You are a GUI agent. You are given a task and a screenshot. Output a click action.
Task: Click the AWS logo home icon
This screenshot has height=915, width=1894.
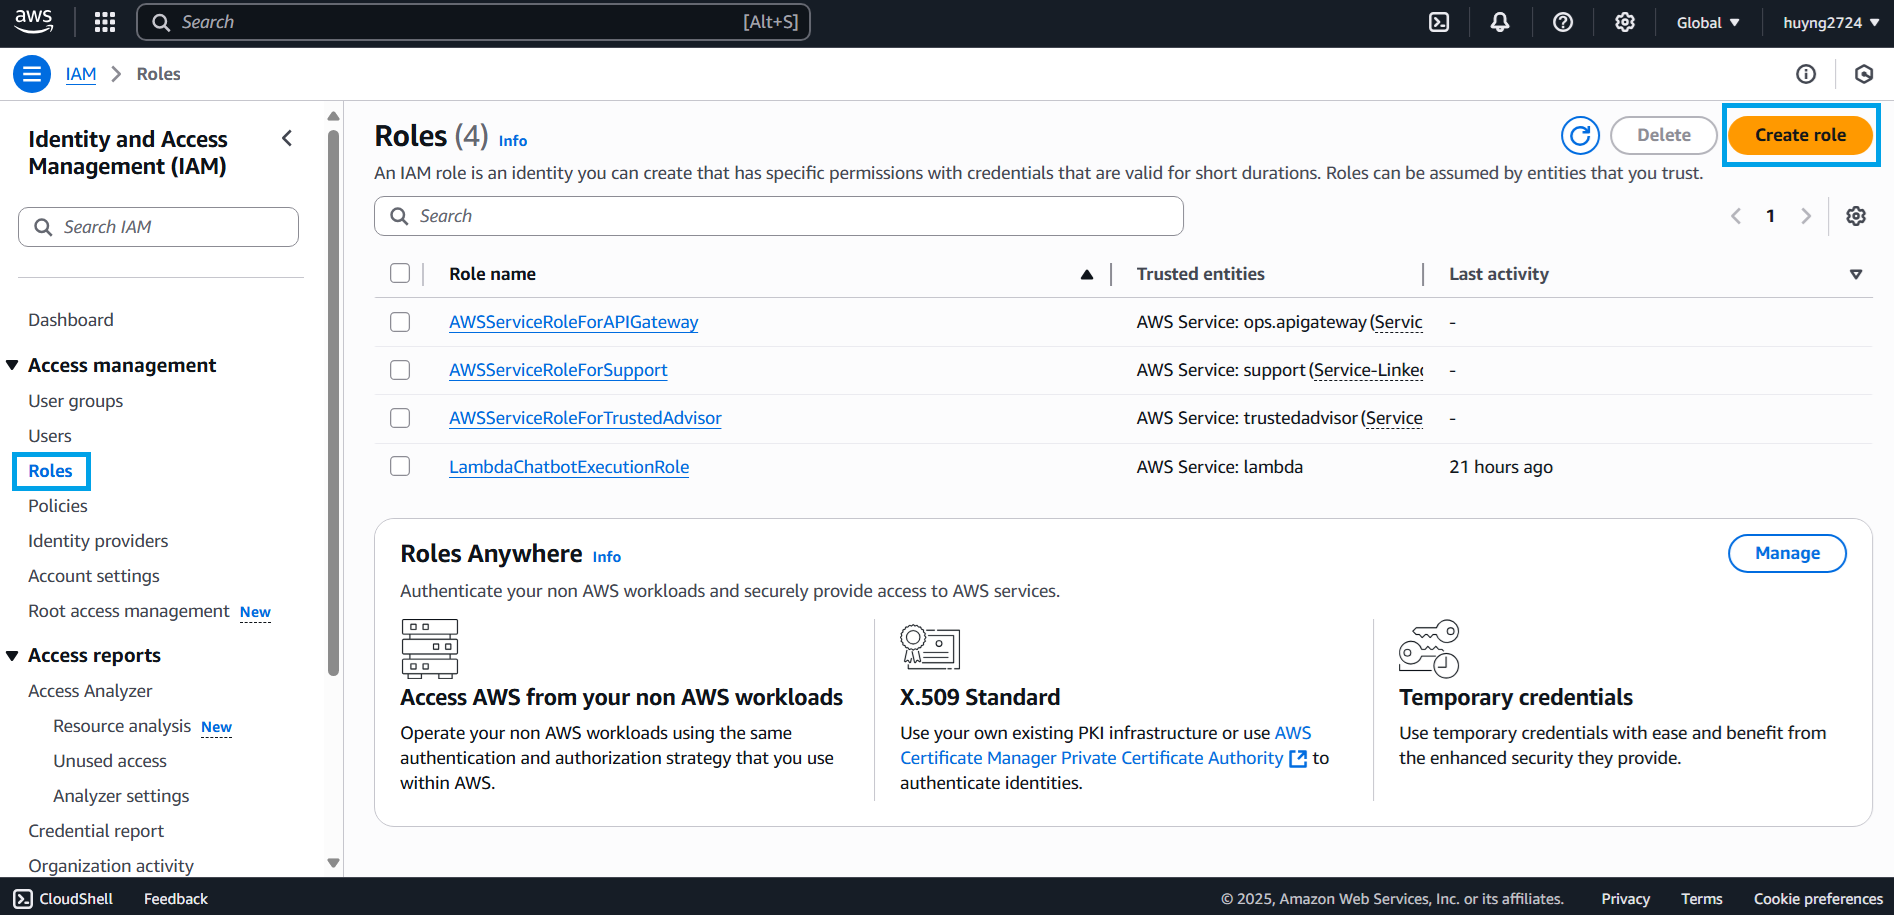(x=33, y=22)
